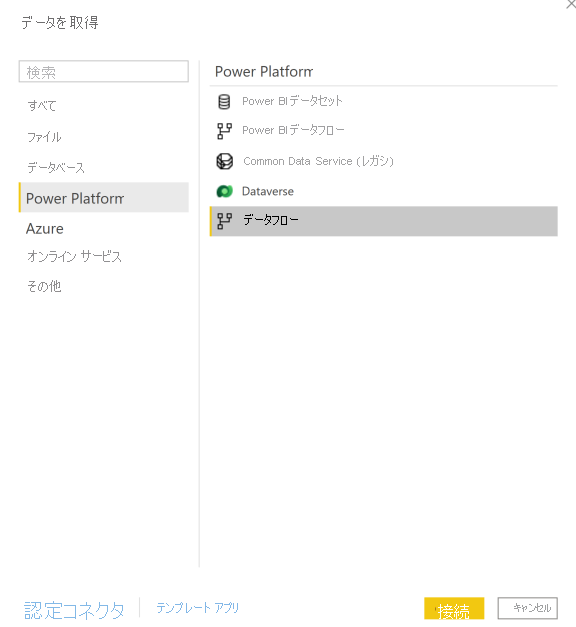Click the highlighted データフロー row icon

point(224,221)
